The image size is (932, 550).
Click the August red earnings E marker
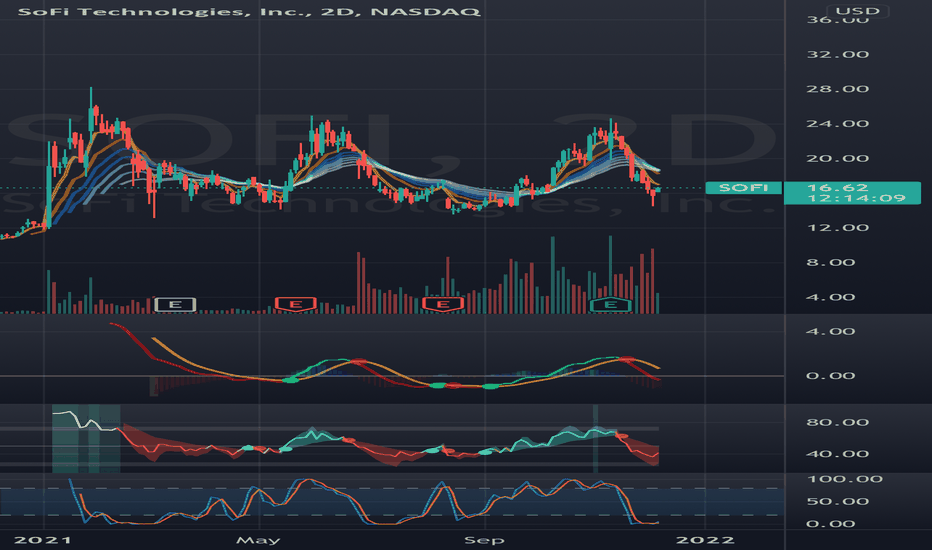[x=443, y=304]
